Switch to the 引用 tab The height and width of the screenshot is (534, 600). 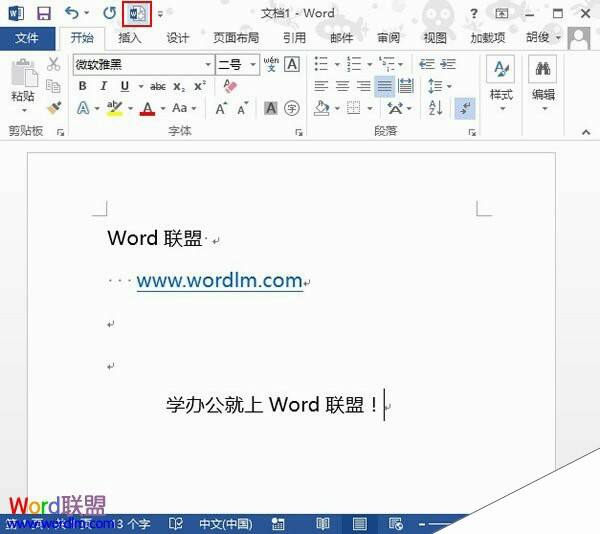pos(295,38)
